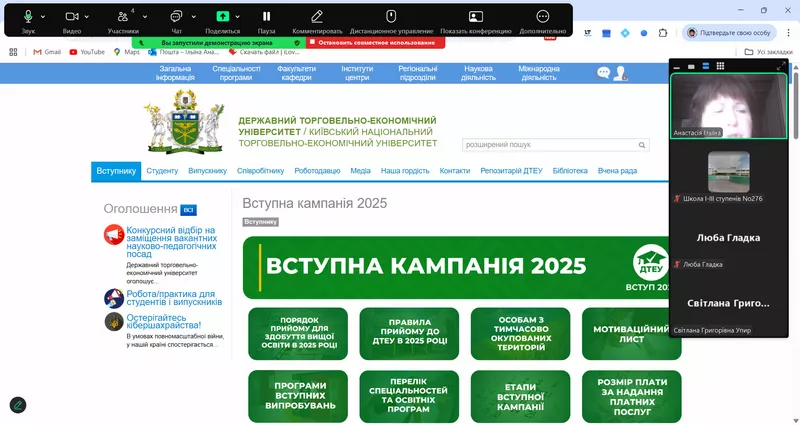
Task: Open the Комментировать annotation pencil
Action: coord(317,17)
